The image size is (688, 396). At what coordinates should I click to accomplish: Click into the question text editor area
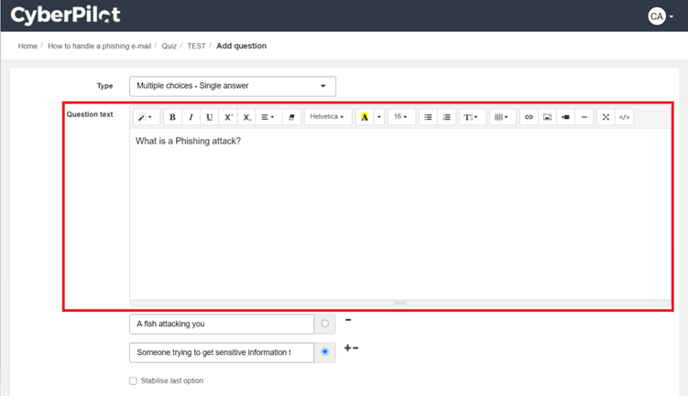pos(400,215)
